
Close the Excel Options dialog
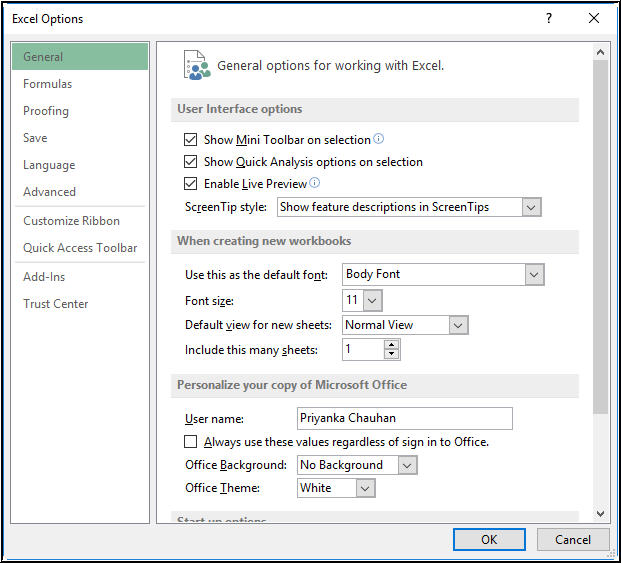click(594, 18)
